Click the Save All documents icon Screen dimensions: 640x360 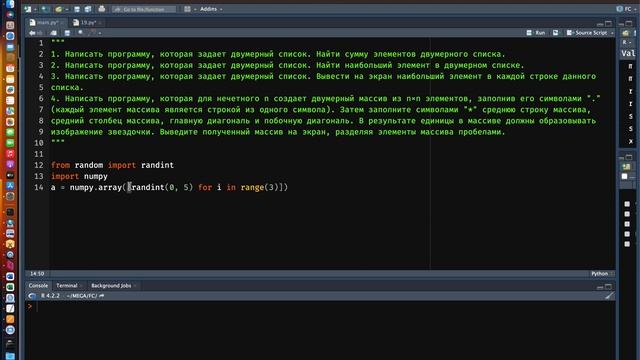88,9
